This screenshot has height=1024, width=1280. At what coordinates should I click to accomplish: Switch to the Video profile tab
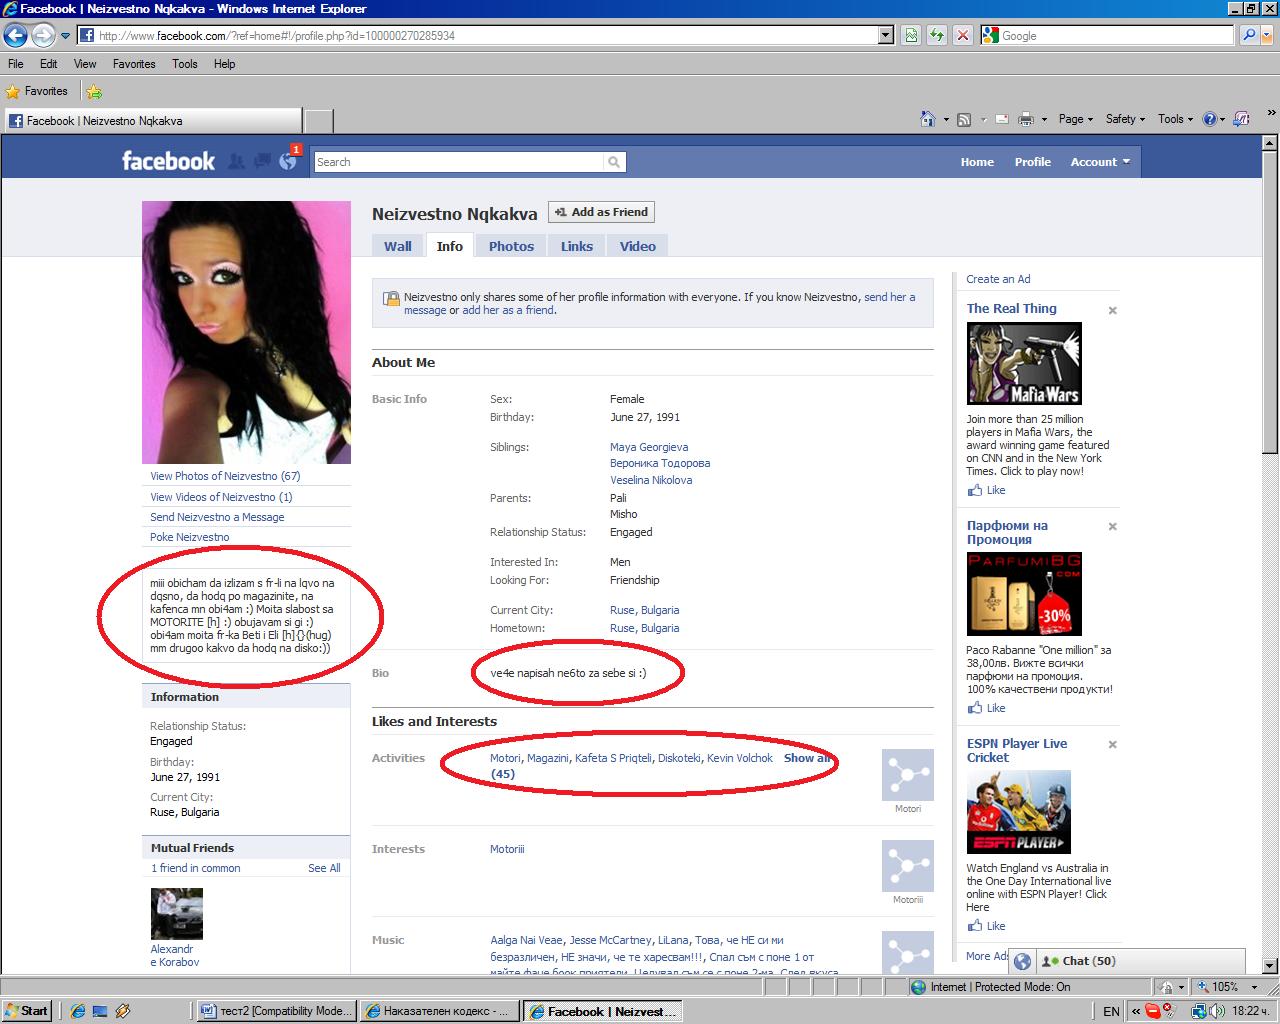(x=638, y=246)
